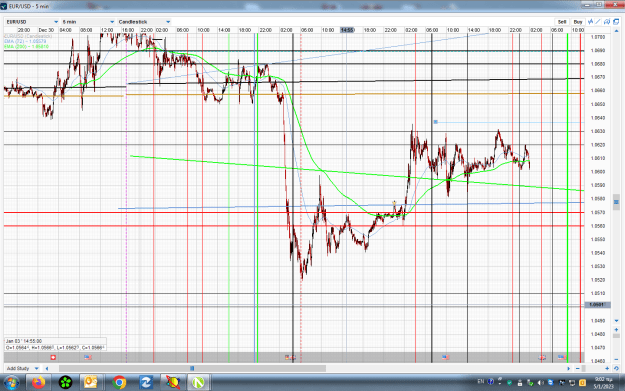Click the green shield security tray icon
Viewport: 625px width, 391px height.
click(x=509, y=383)
